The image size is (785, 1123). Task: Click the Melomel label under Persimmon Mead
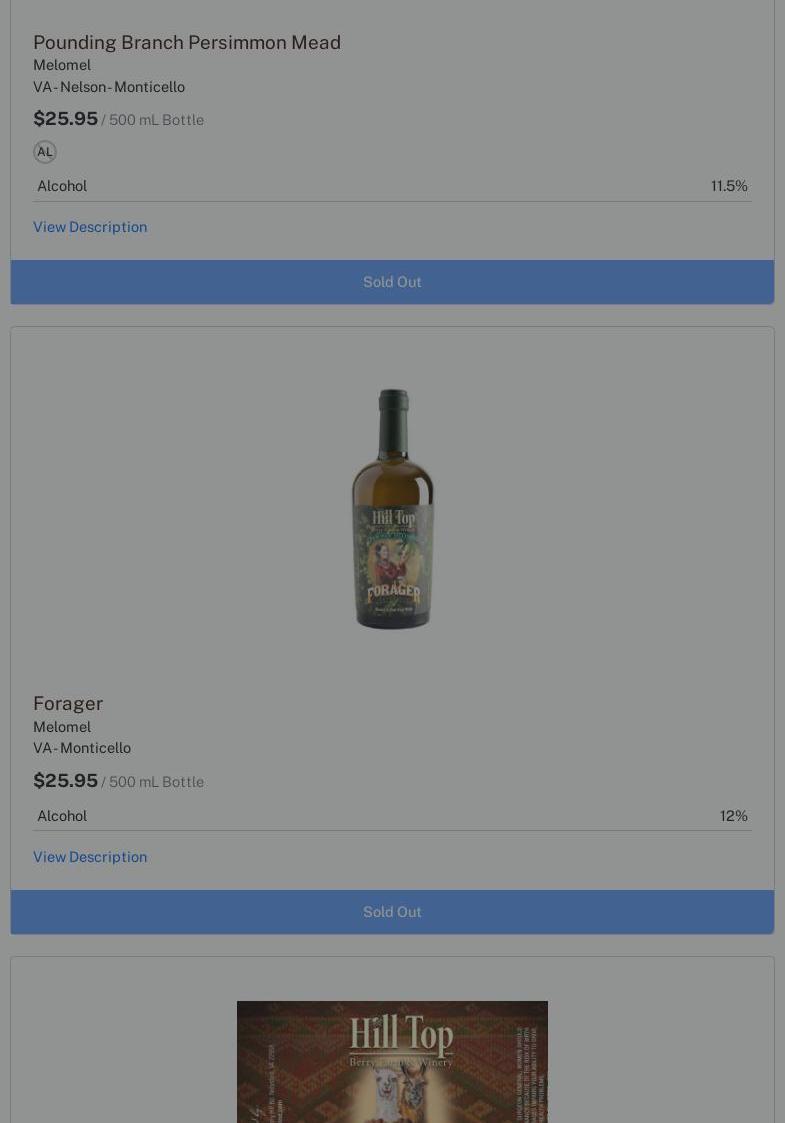(62, 65)
